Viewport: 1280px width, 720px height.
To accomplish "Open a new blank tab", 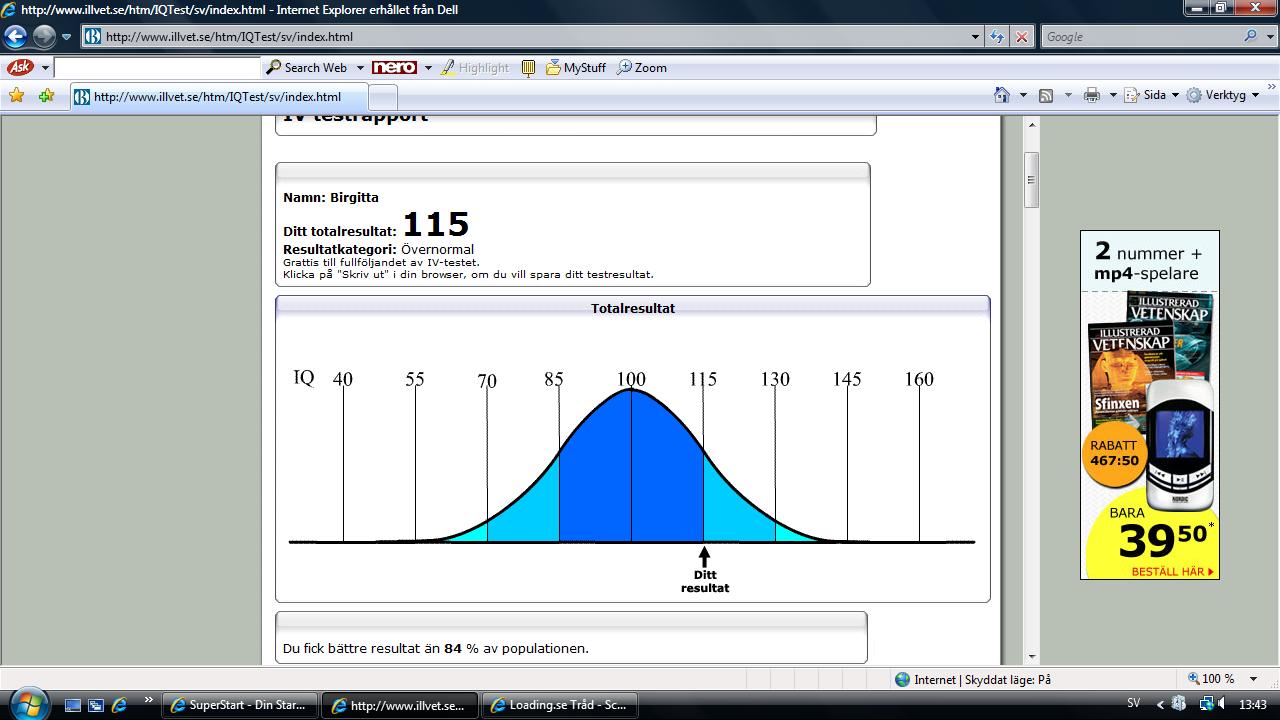I will coord(383,97).
